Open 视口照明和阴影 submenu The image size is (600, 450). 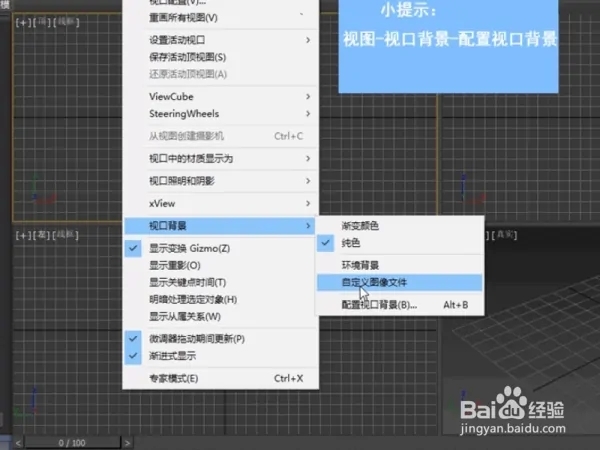(x=220, y=181)
